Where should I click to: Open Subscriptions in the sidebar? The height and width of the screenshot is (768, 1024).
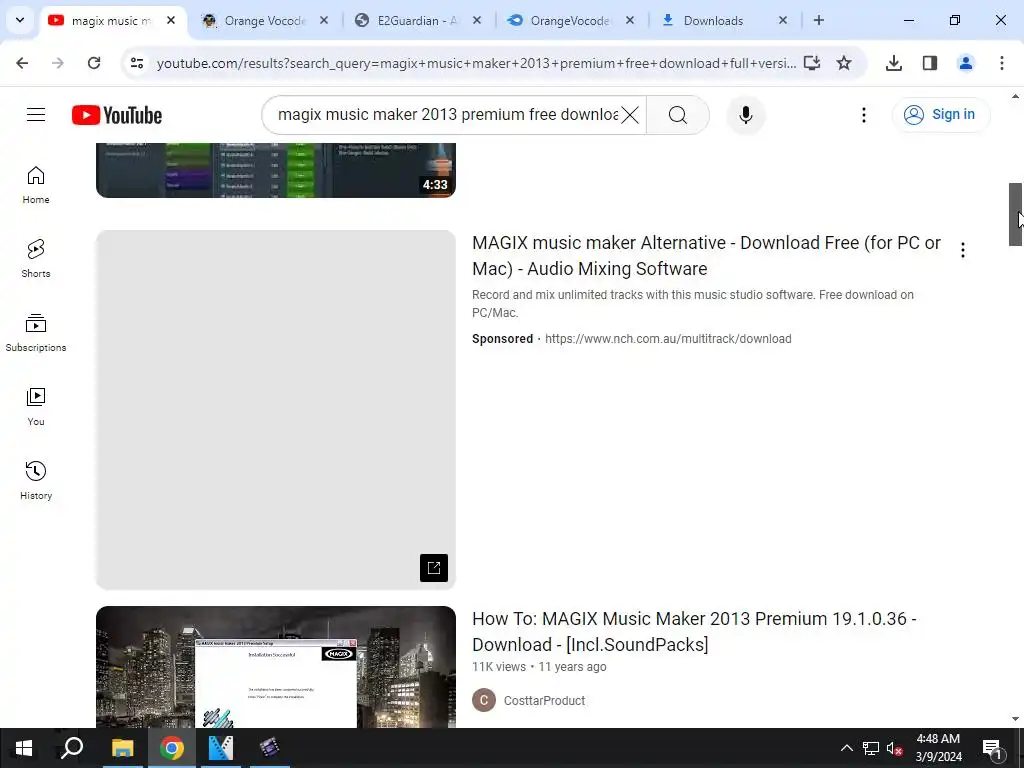coord(36,332)
